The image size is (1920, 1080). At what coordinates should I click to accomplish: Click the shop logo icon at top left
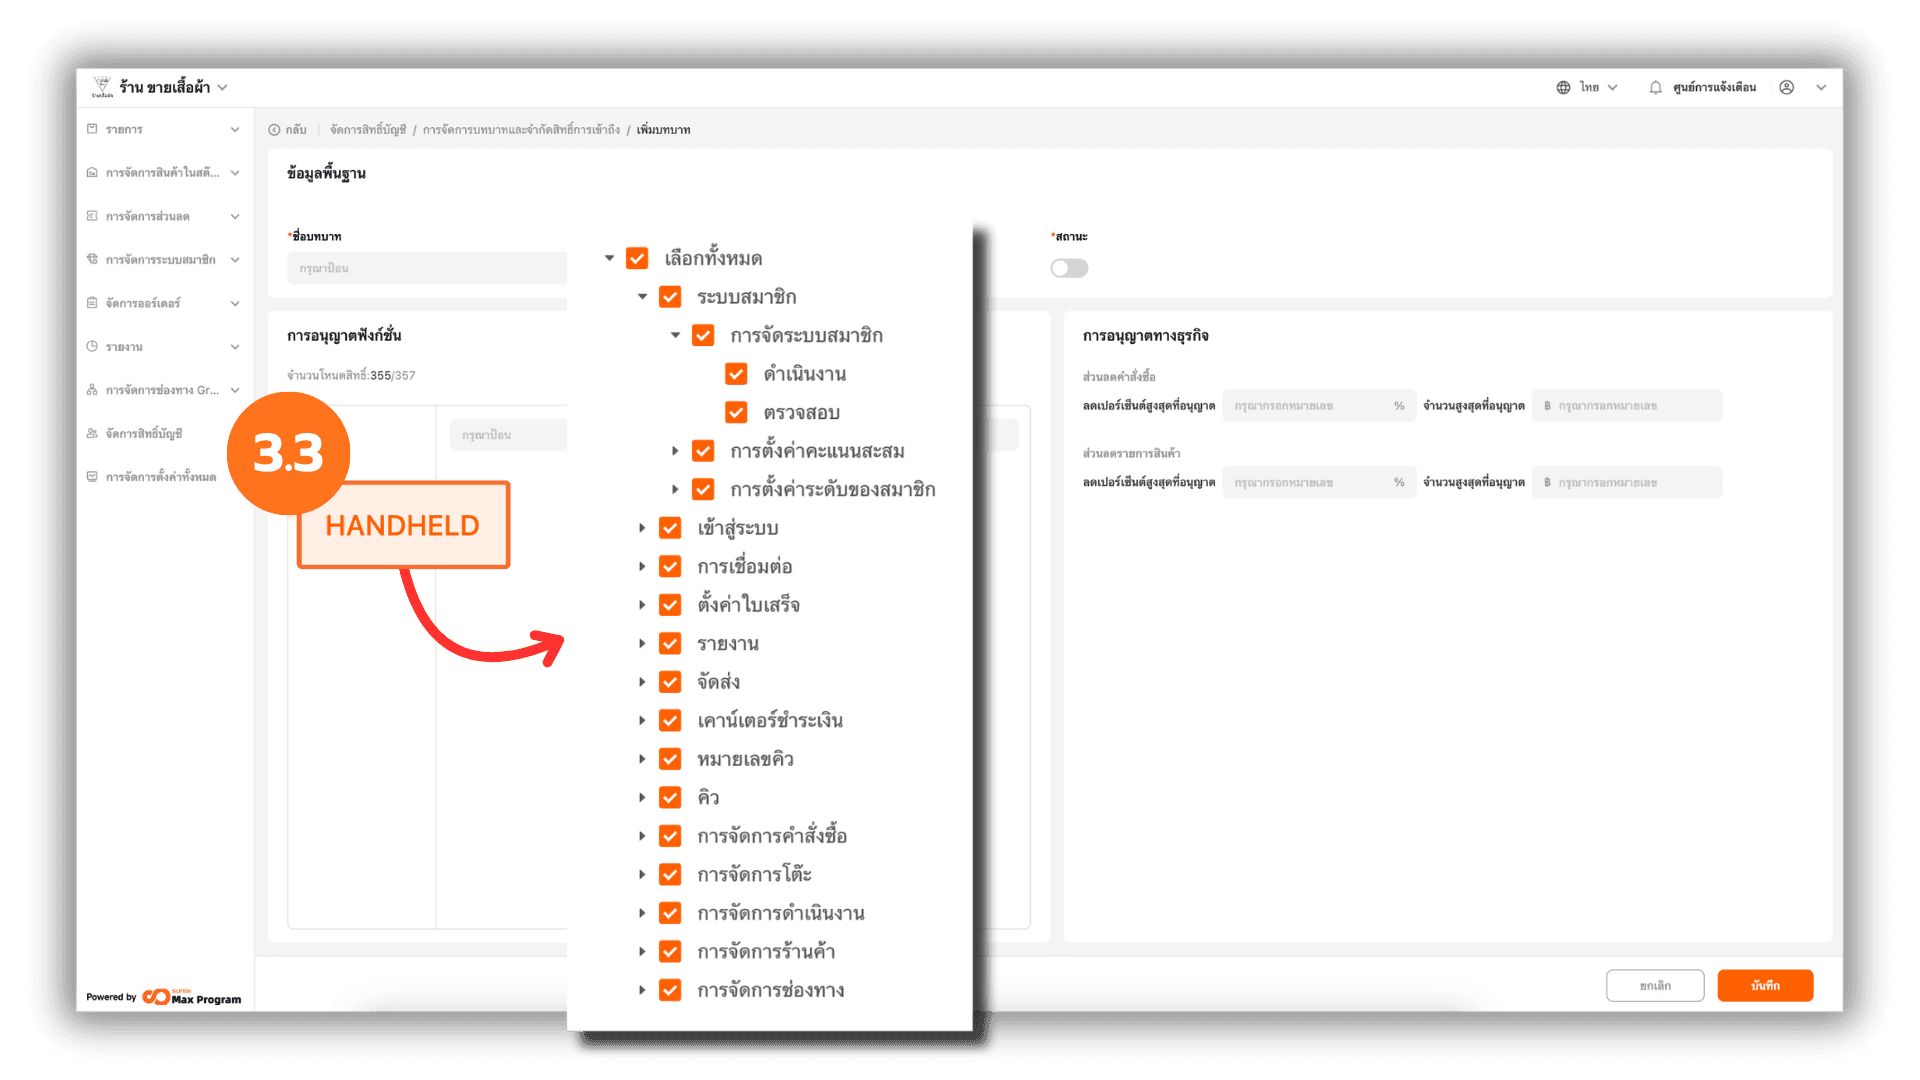102,87
